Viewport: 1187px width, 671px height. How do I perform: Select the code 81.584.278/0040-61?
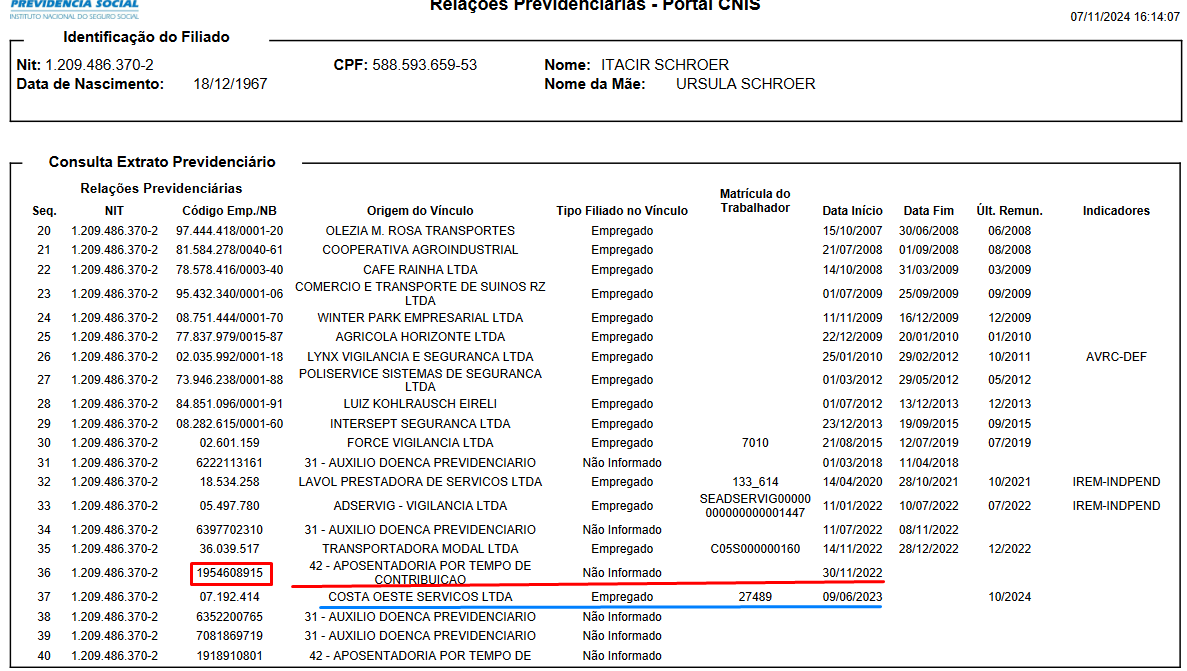click(x=229, y=250)
